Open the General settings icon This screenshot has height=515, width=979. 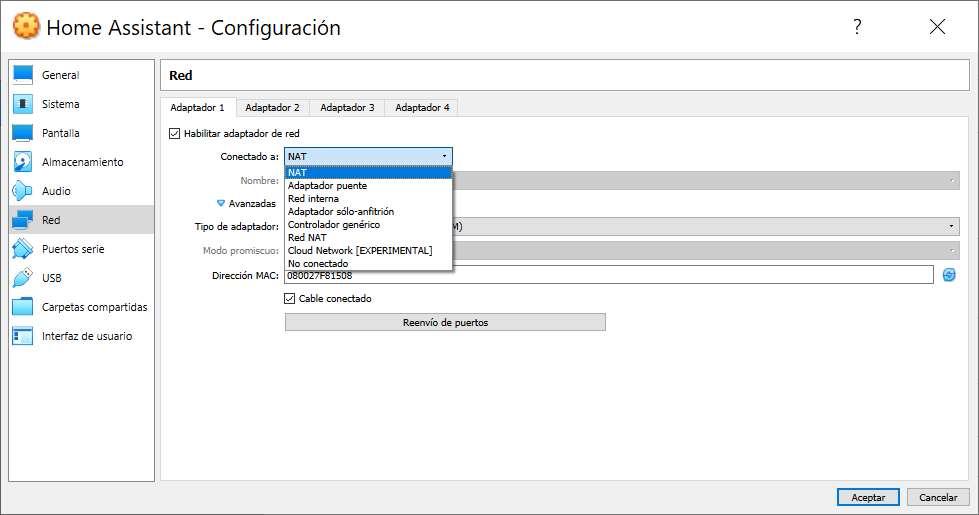(23, 75)
